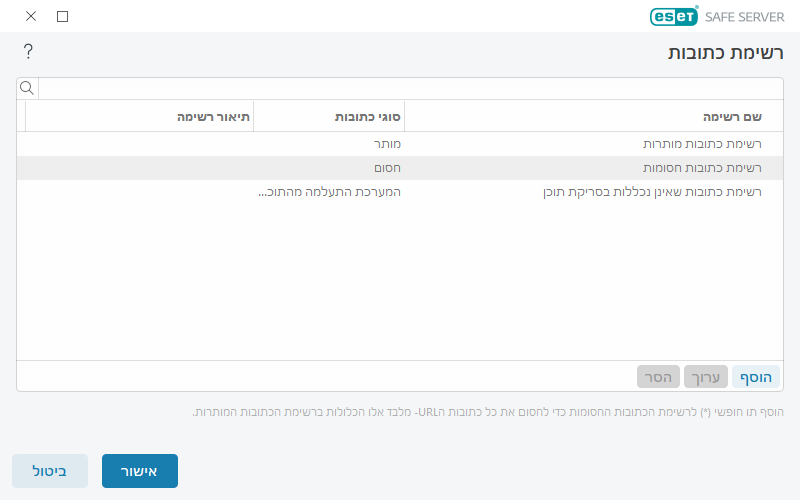The height and width of the screenshot is (500, 800).
Task: Click the wildcard hint text about URL
Action: (488, 412)
